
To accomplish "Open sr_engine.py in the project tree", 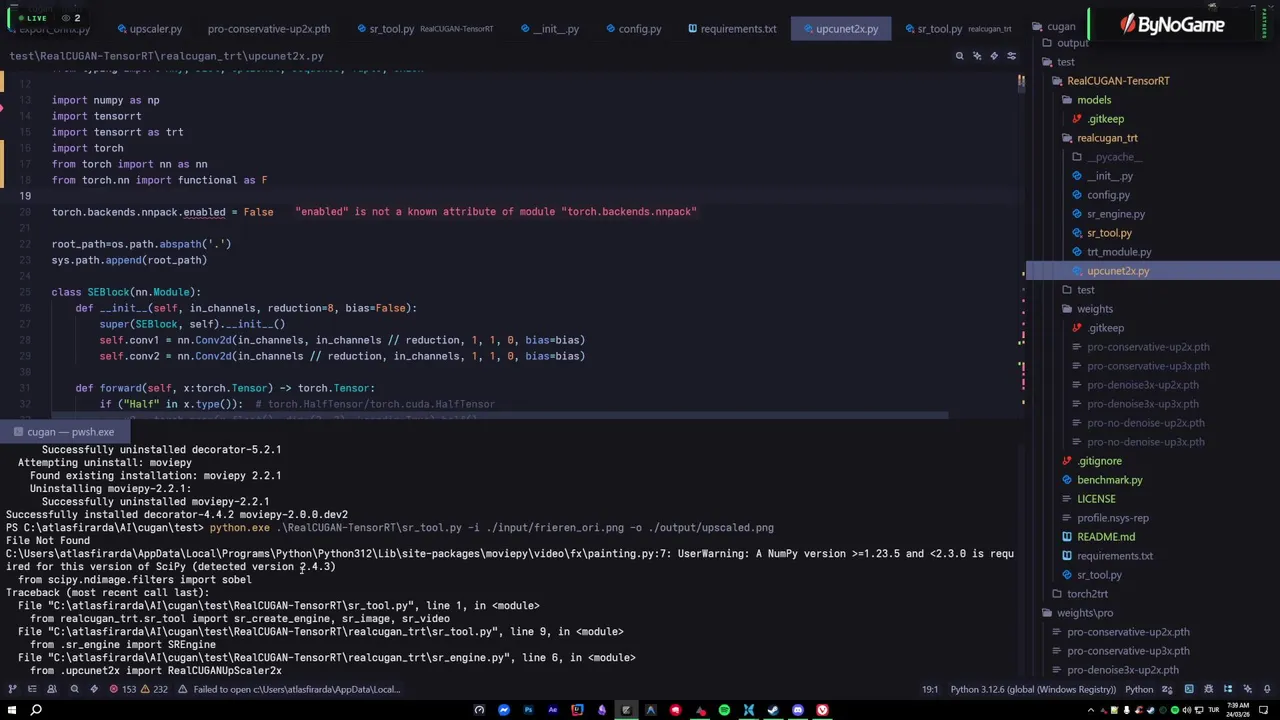I will point(1115,214).
